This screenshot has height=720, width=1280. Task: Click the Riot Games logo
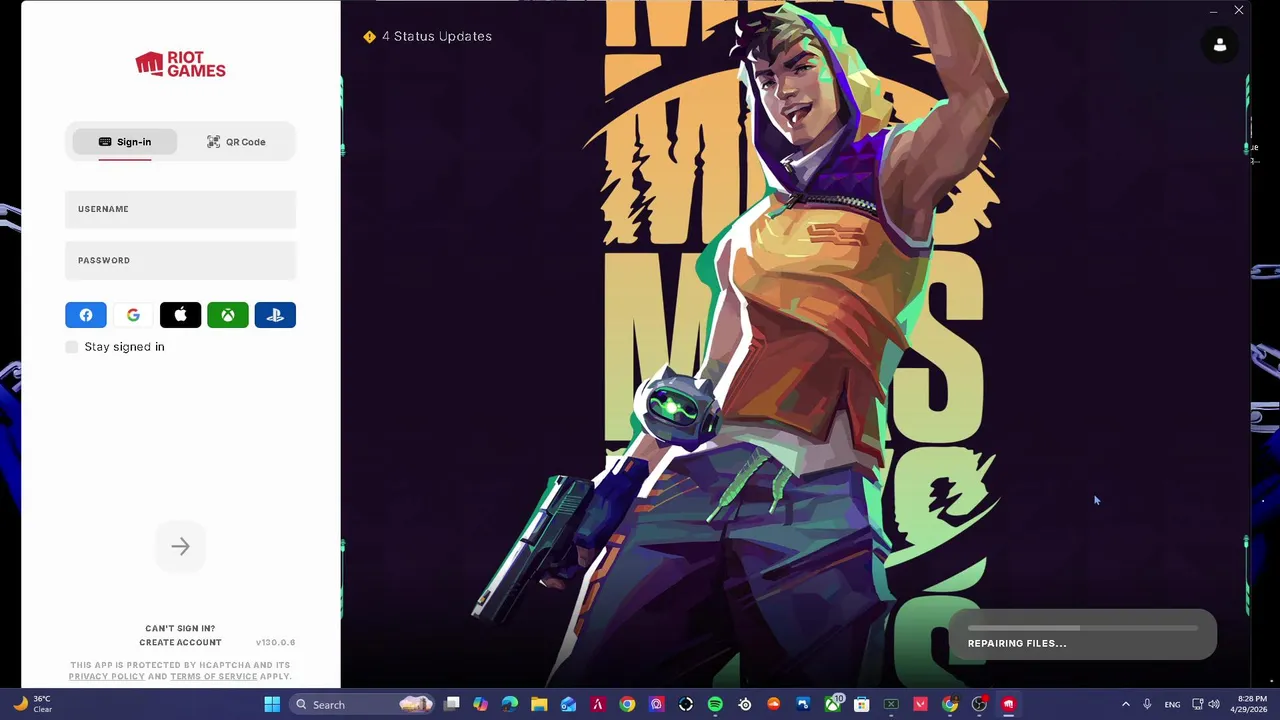pyautogui.click(x=181, y=65)
